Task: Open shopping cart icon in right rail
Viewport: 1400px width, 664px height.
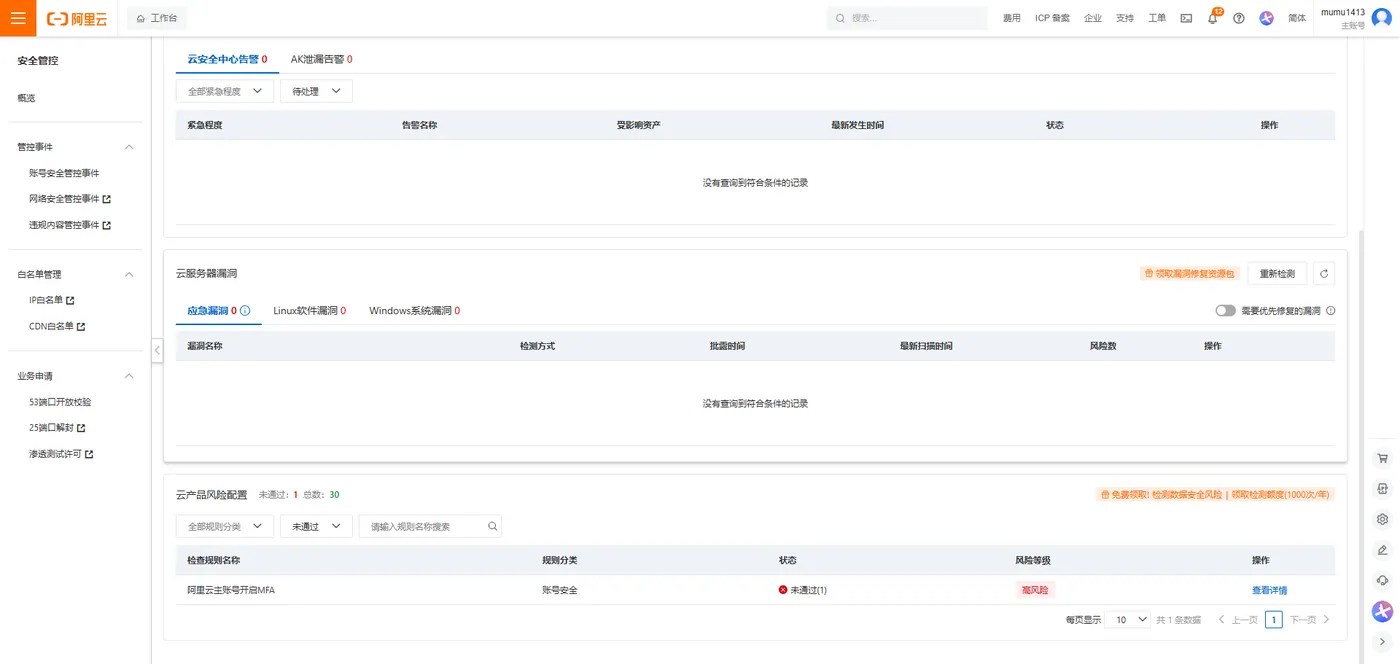Action: point(1383,458)
